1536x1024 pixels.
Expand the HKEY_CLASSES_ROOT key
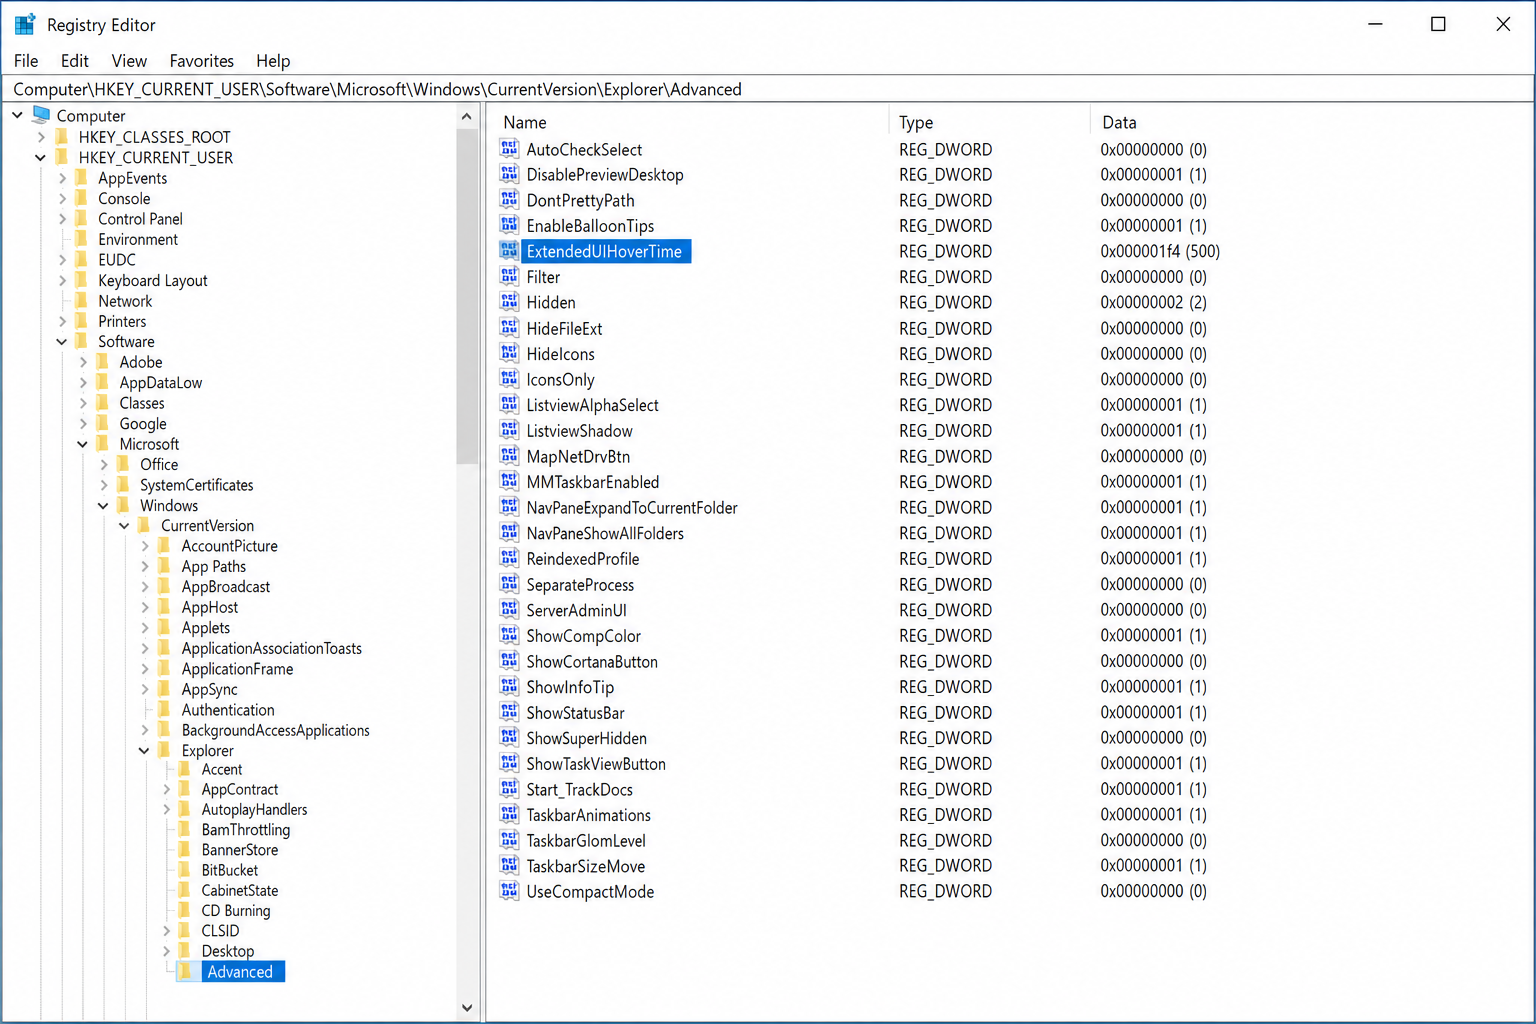click(x=41, y=137)
